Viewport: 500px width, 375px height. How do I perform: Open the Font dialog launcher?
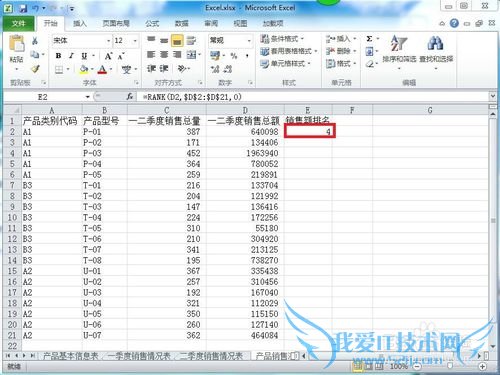click(136, 82)
